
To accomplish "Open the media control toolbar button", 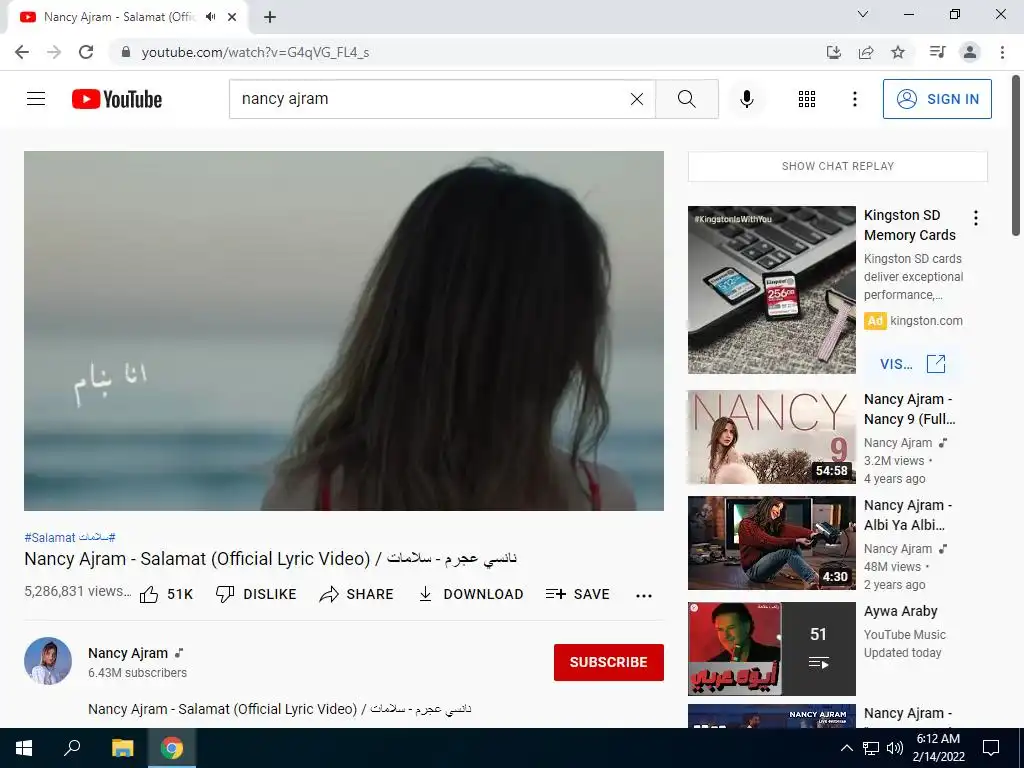I will (937, 52).
